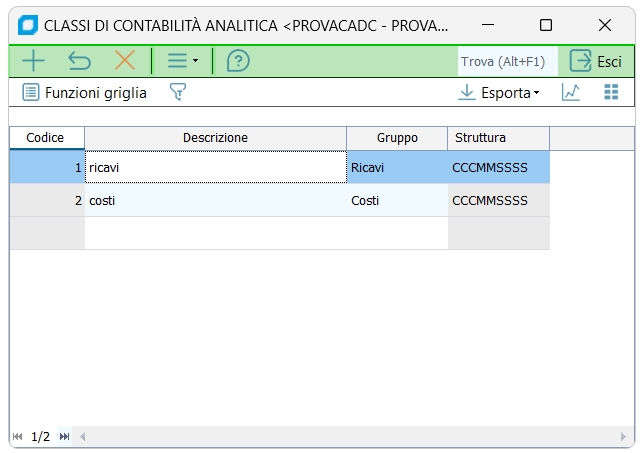Select the Struttura column header
This screenshot has height=453, width=642.
coord(498,138)
